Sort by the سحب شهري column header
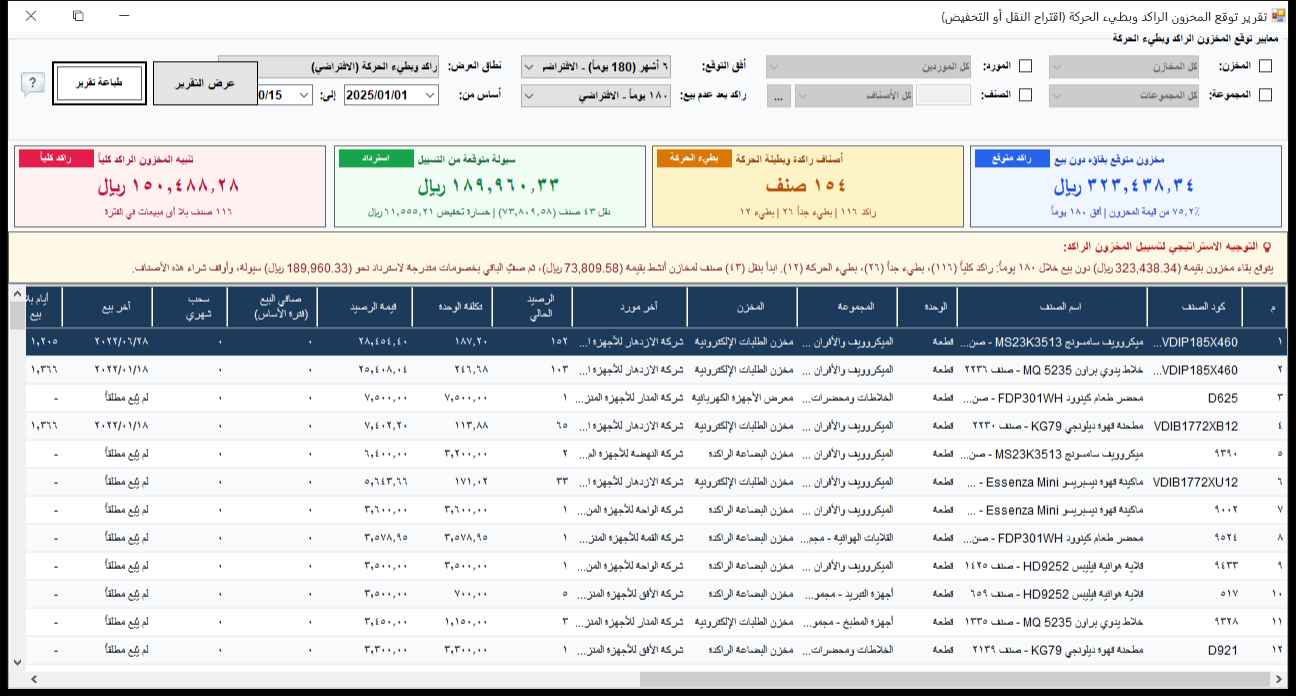 point(190,306)
